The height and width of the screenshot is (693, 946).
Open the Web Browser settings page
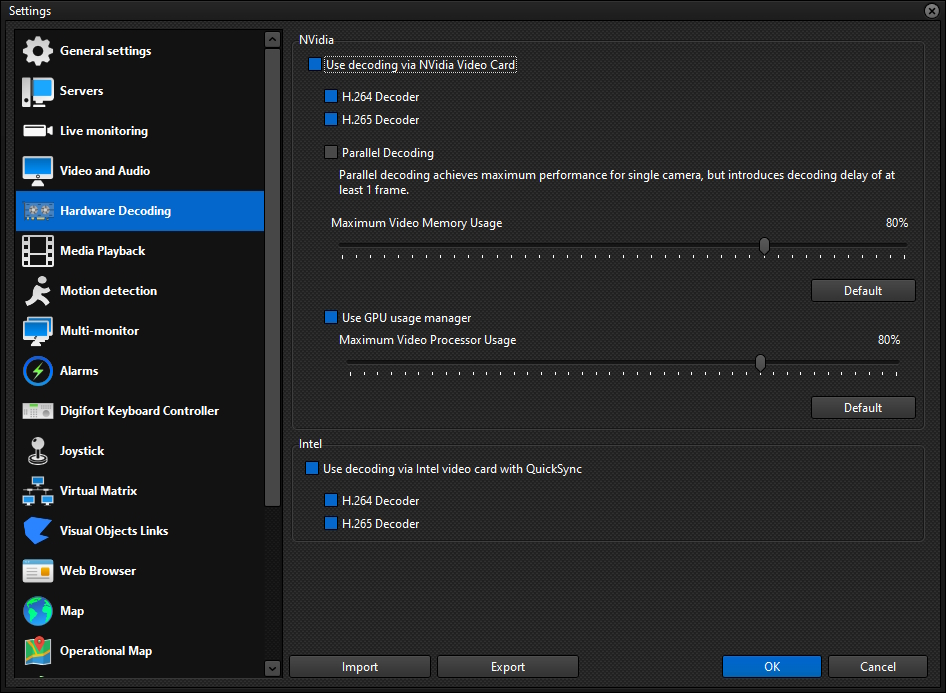(140, 571)
